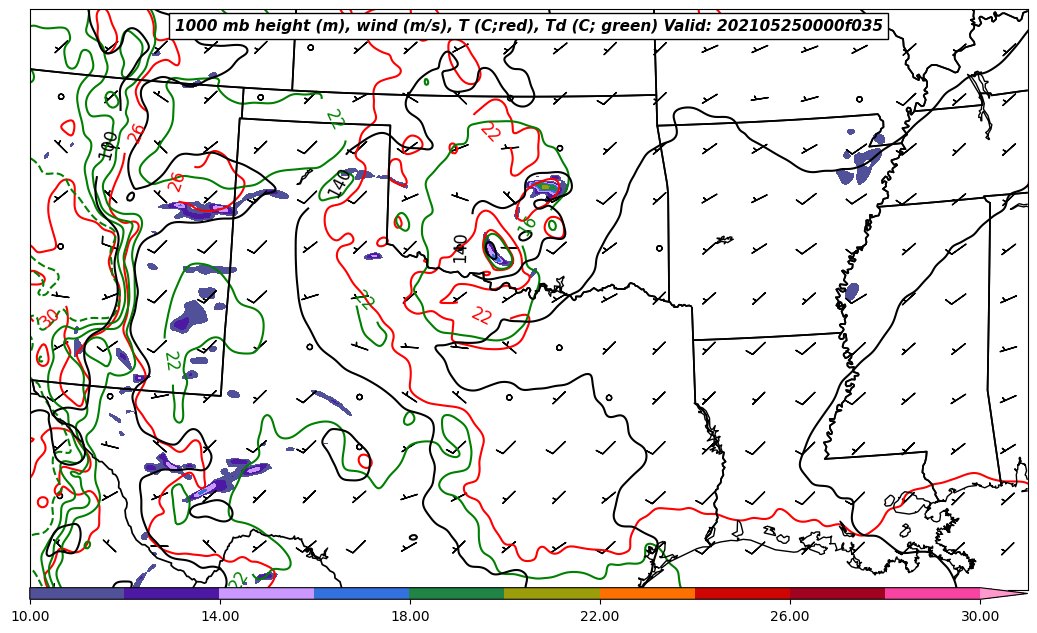The height and width of the screenshot is (633, 1037).
Task: Select the pink 28-30 colorbar segment
Action: point(933,593)
